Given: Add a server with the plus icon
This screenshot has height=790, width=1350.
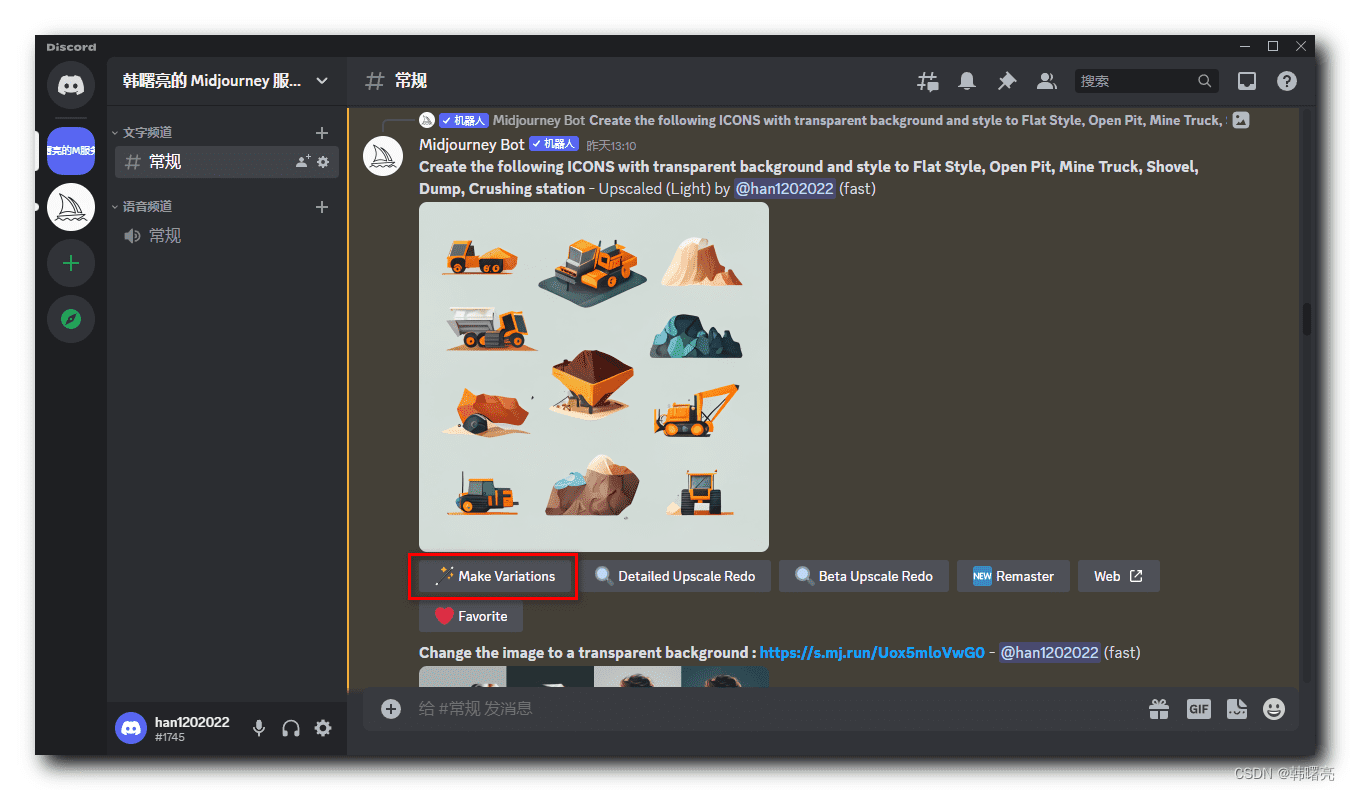Looking at the screenshot, I should click(x=71, y=263).
